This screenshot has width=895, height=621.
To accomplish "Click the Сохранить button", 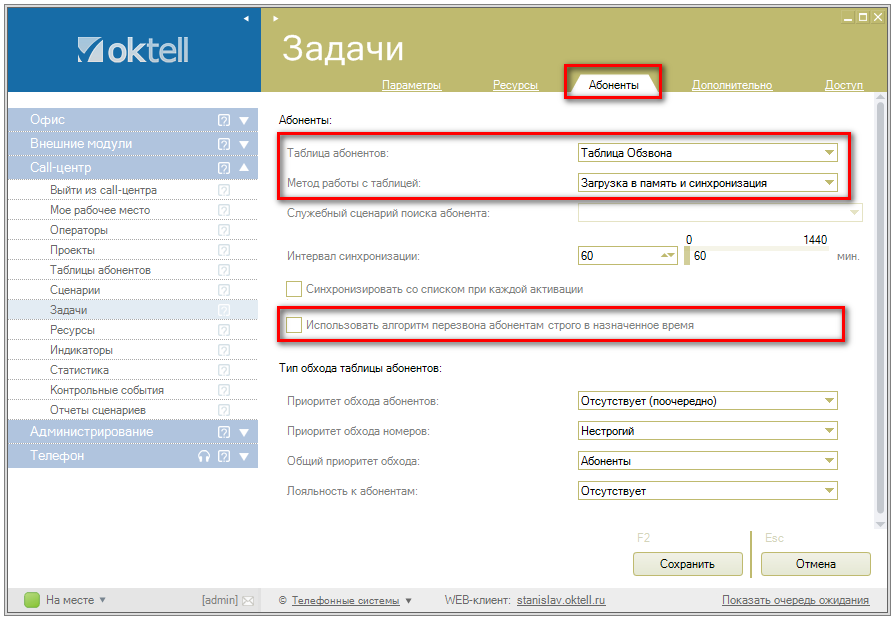I will (x=687, y=564).
